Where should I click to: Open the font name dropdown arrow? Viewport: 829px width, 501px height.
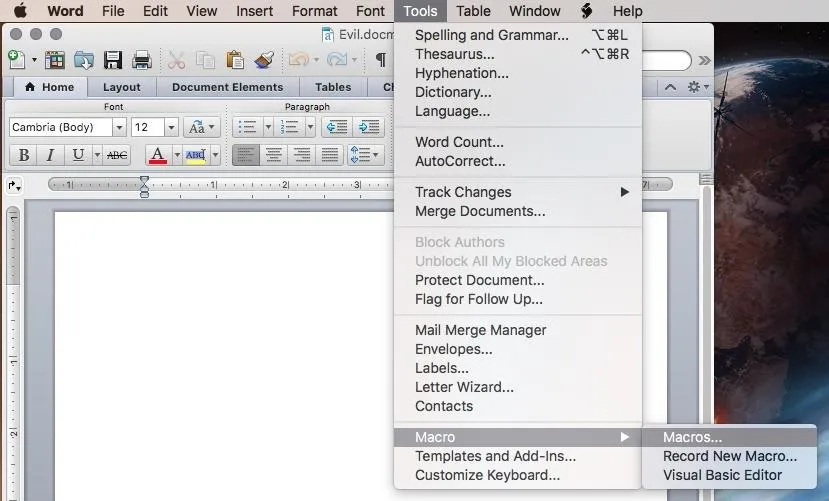pos(119,127)
